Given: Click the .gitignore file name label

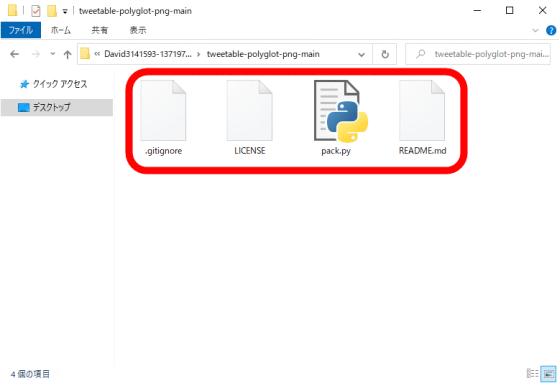Looking at the screenshot, I should pyautogui.click(x=164, y=151).
